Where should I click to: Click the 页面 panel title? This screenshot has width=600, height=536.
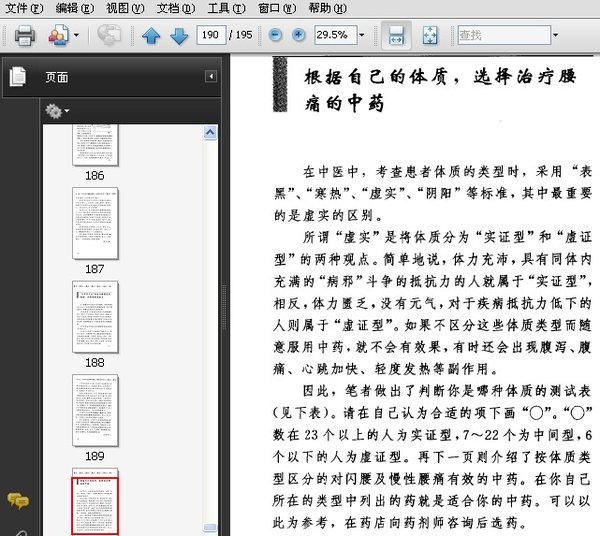click(x=57, y=77)
